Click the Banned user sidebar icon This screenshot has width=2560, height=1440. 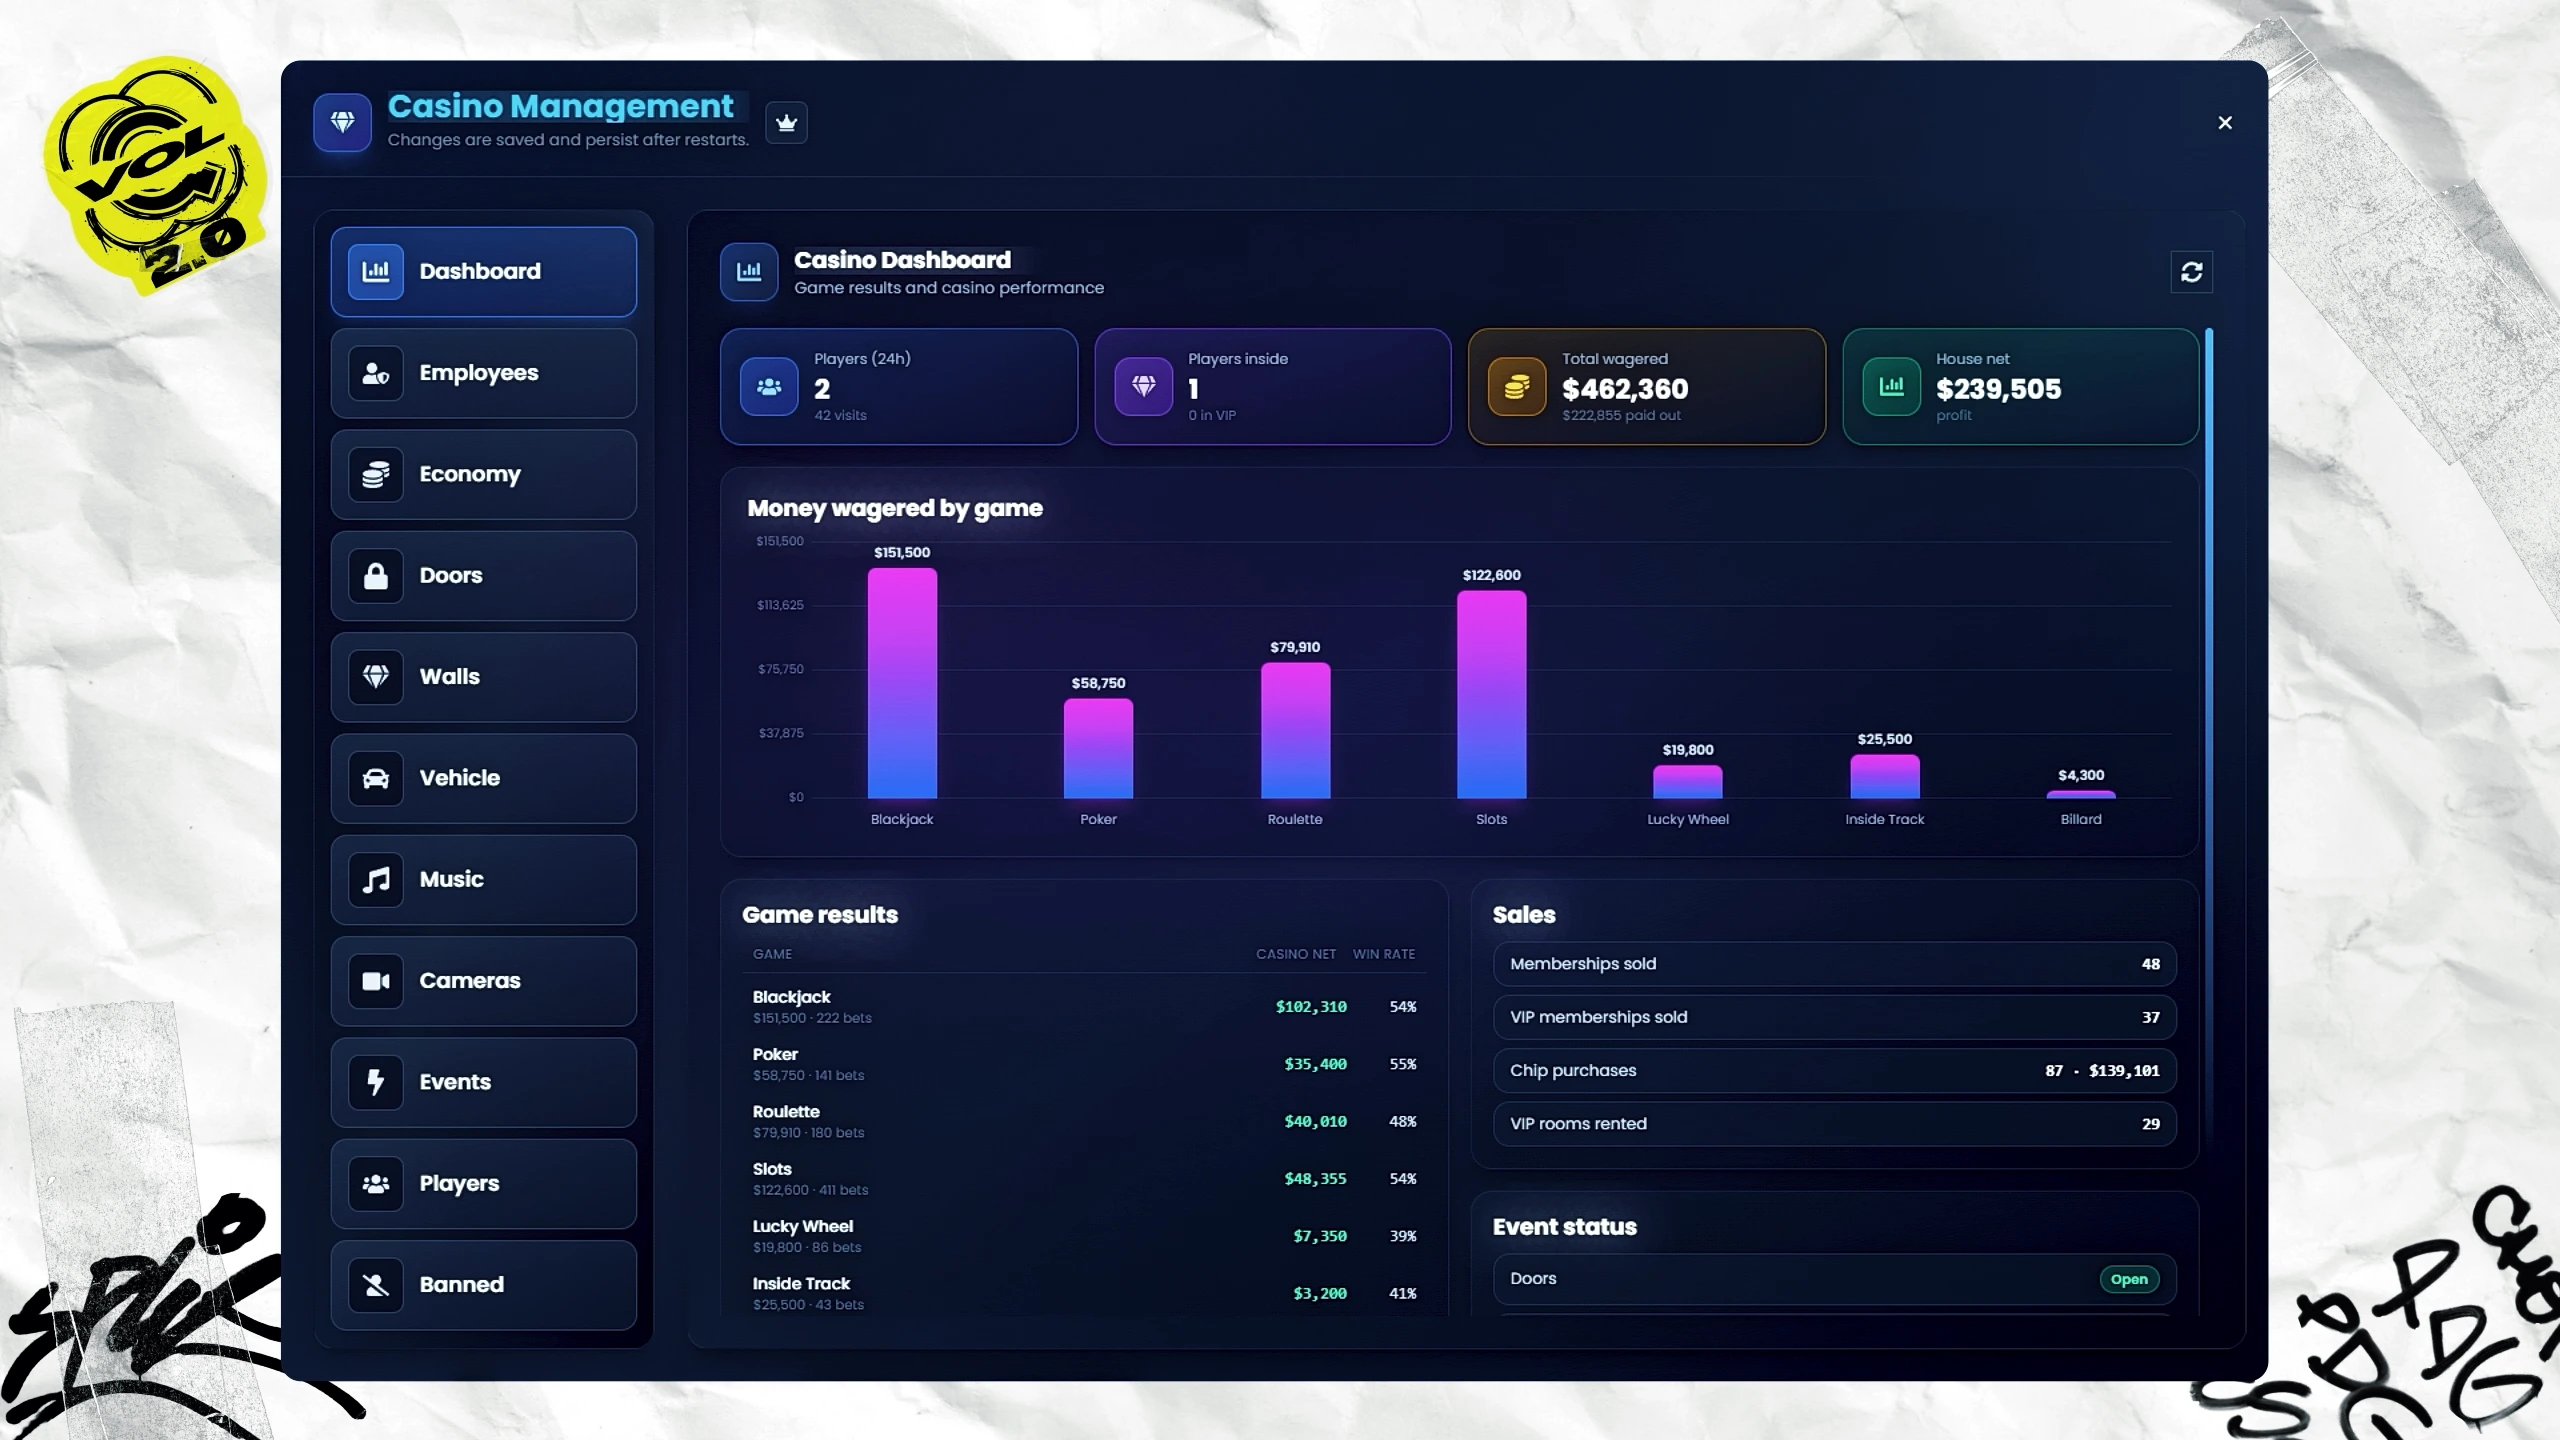point(376,1285)
